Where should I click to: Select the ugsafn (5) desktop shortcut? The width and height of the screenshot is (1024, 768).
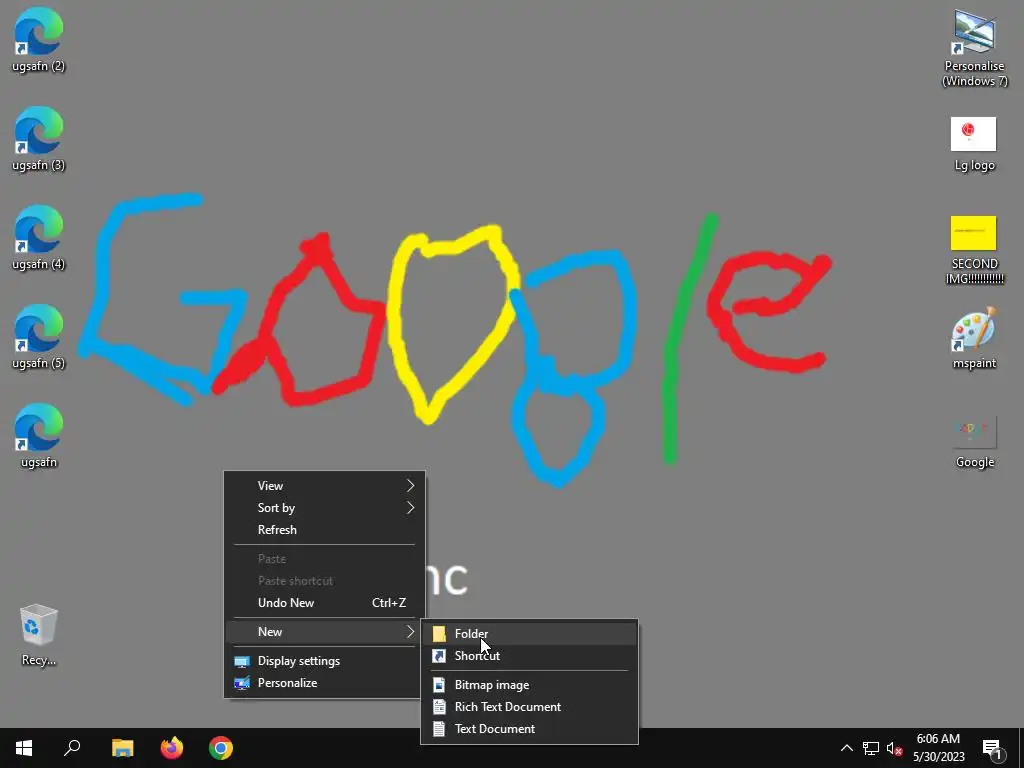[x=39, y=336]
